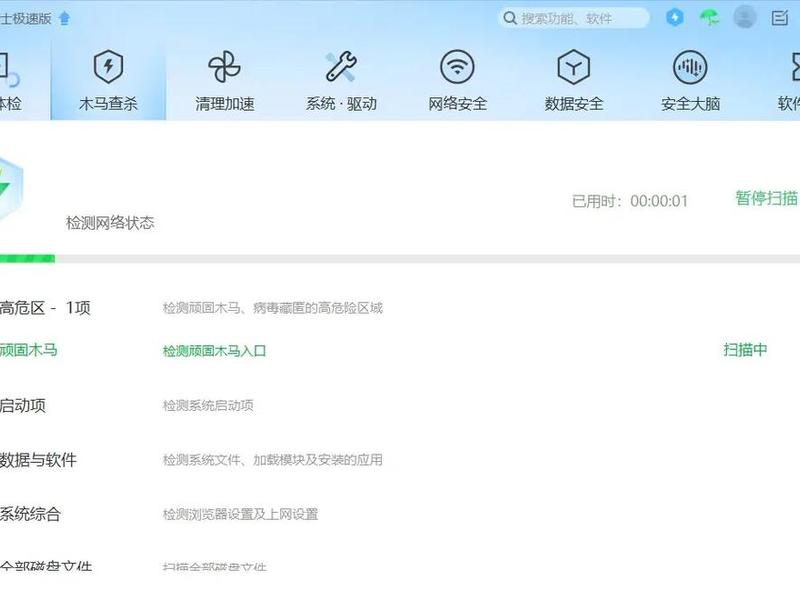This screenshot has width=800, height=600.
Task: Select the 安全大脑 security brain tab
Action: [690, 80]
